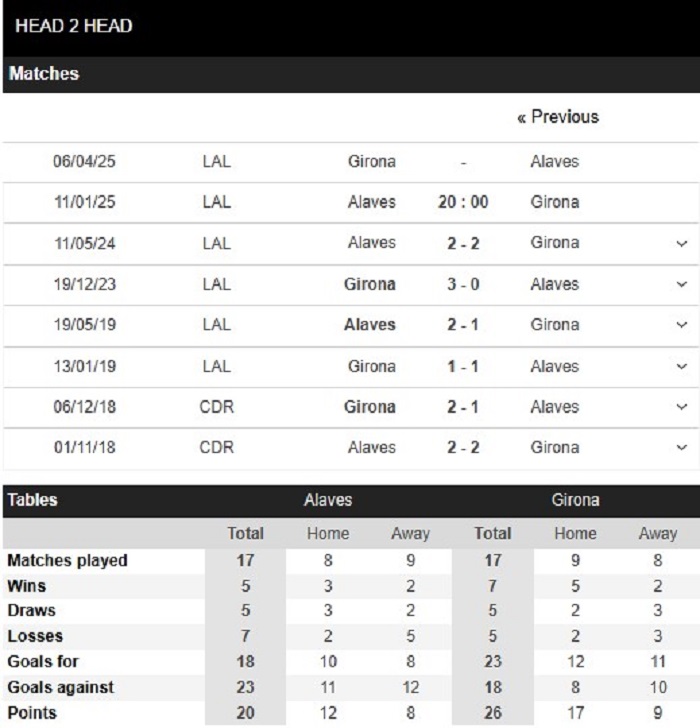Image resolution: width=700 pixels, height=728 pixels.
Task: Open Girona team in the 06/04/25 fixture
Action: [372, 162]
